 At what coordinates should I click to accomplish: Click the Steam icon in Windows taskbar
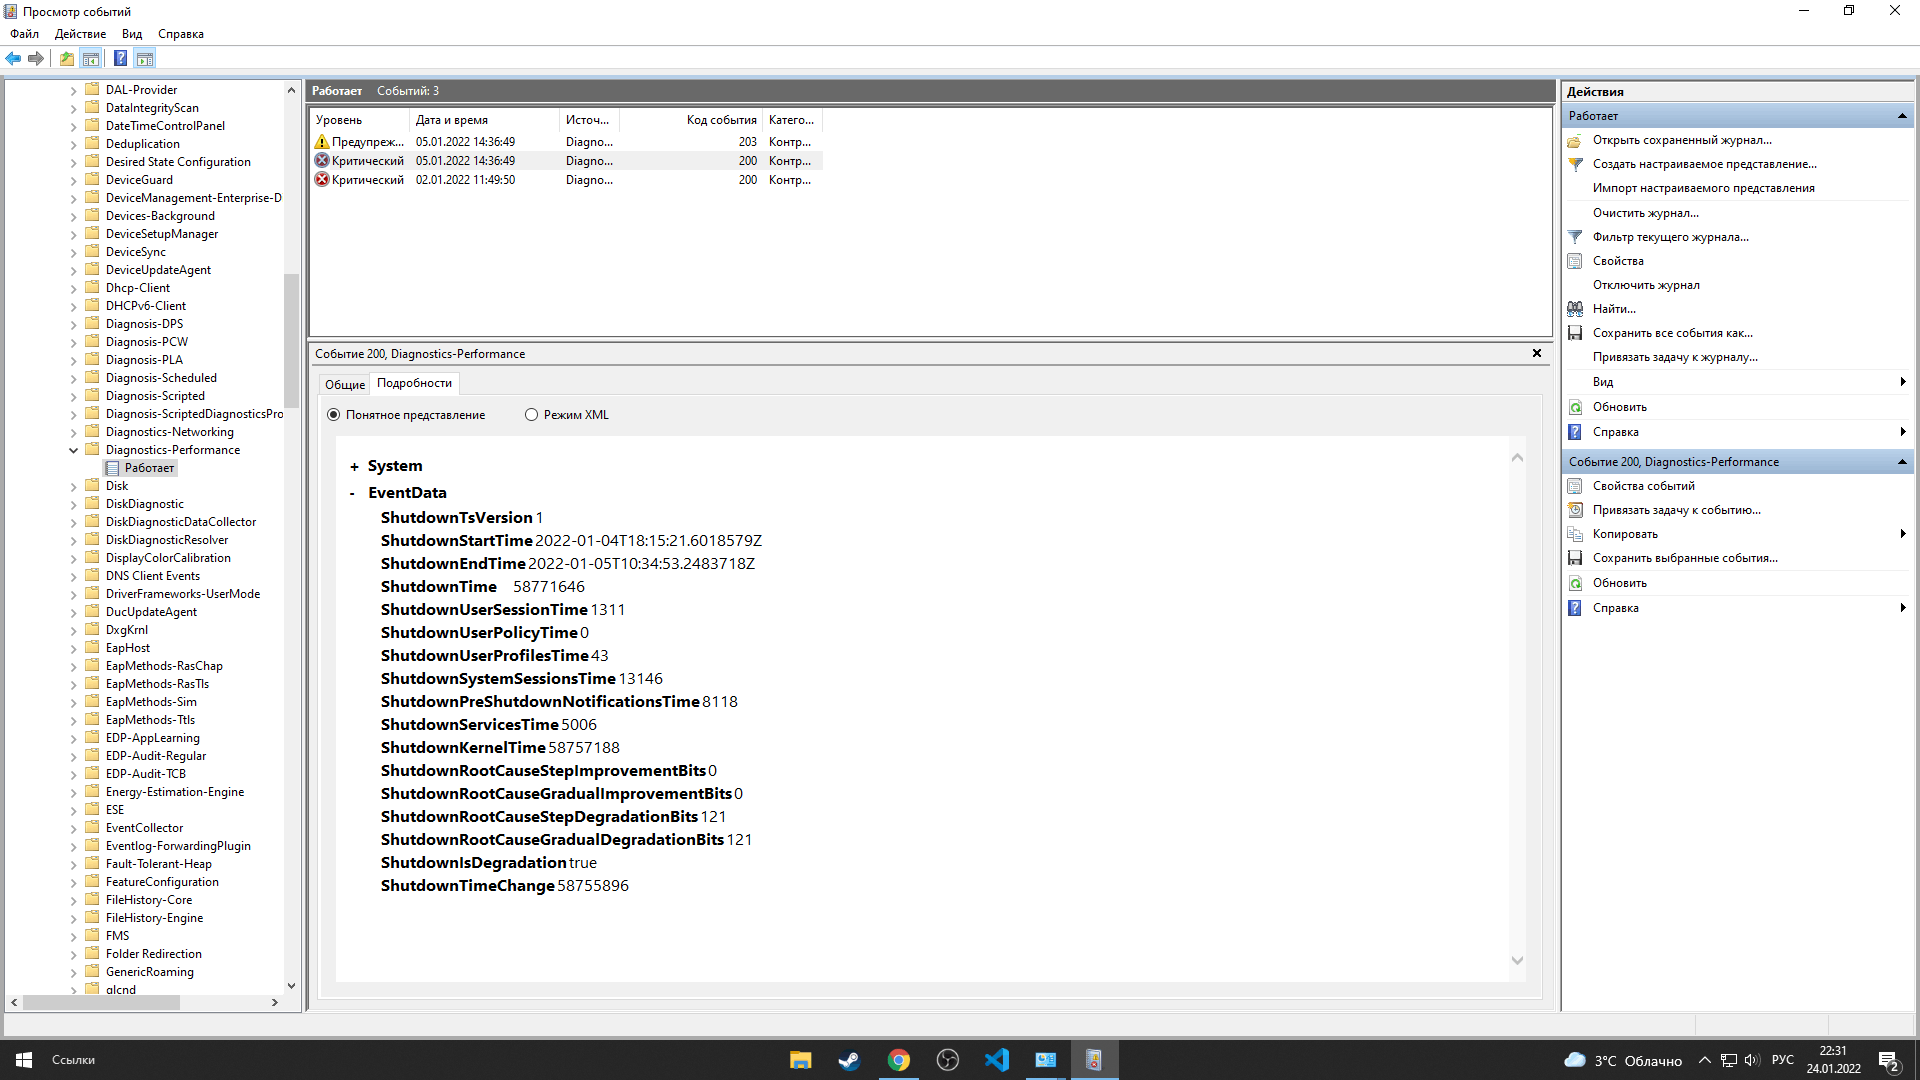click(x=848, y=1059)
